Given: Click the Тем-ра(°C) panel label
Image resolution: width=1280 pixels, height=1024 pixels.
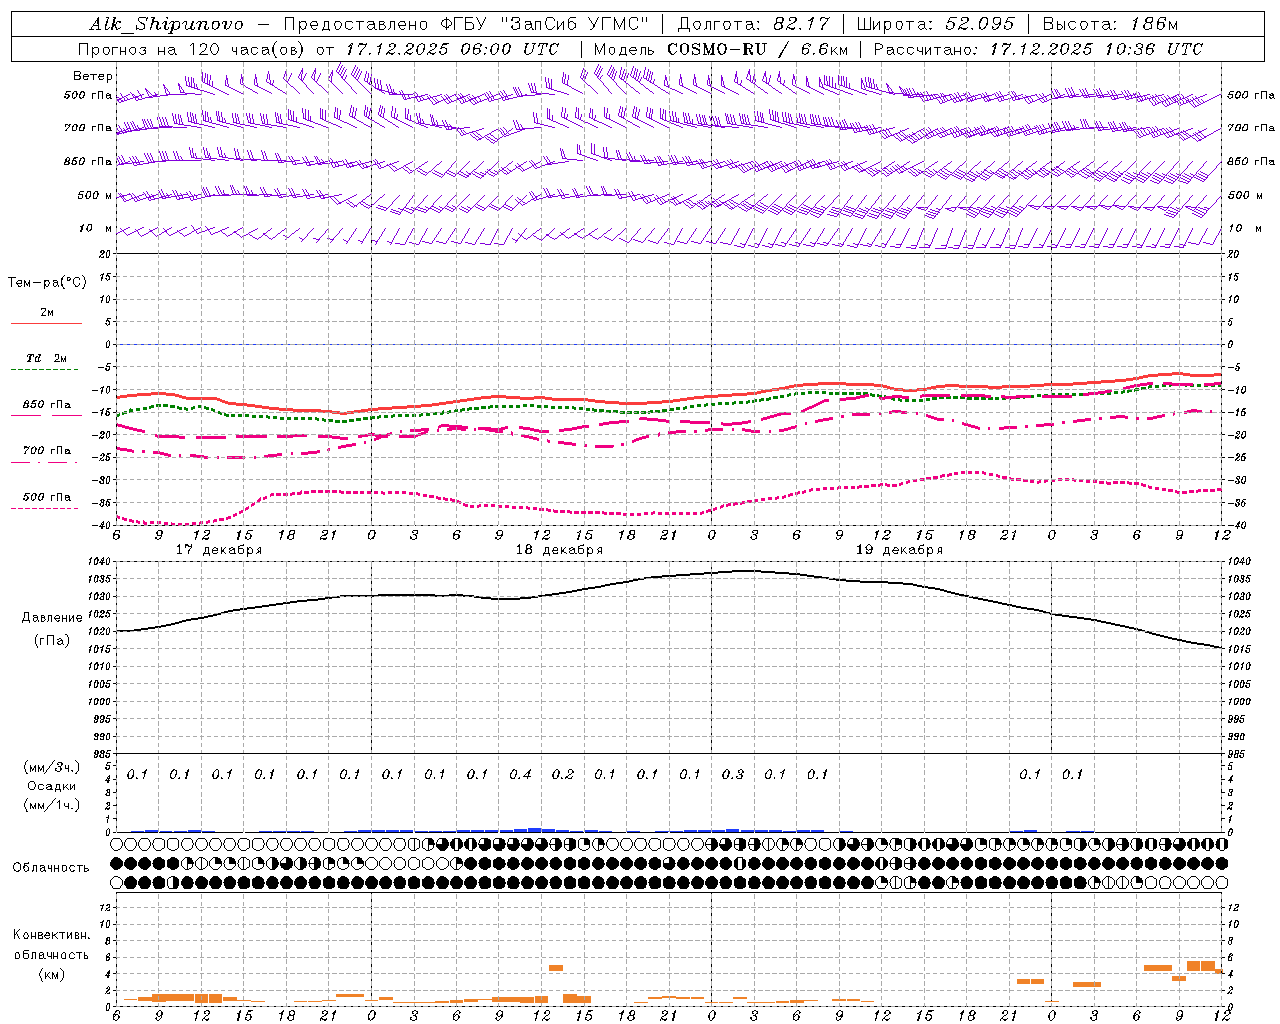Looking at the screenshot, I should click(x=47, y=283).
